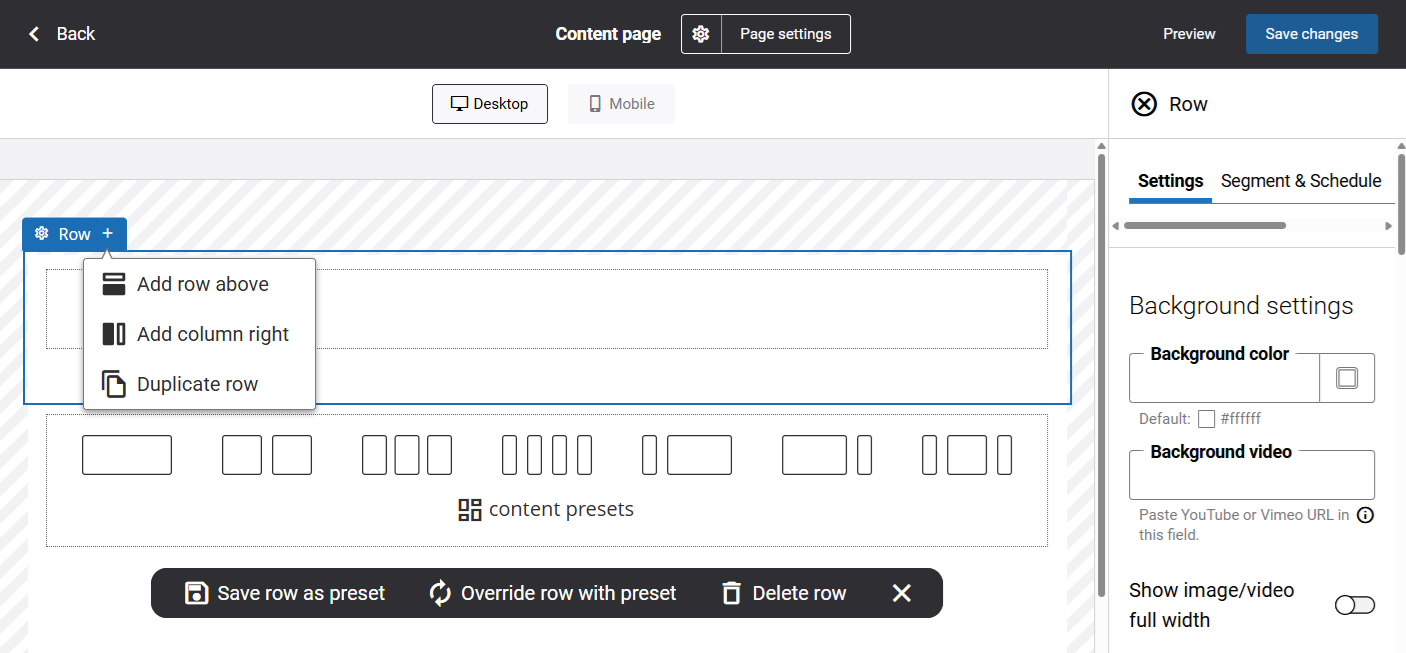Close the Row panel with X circle icon

click(x=1144, y=104)
